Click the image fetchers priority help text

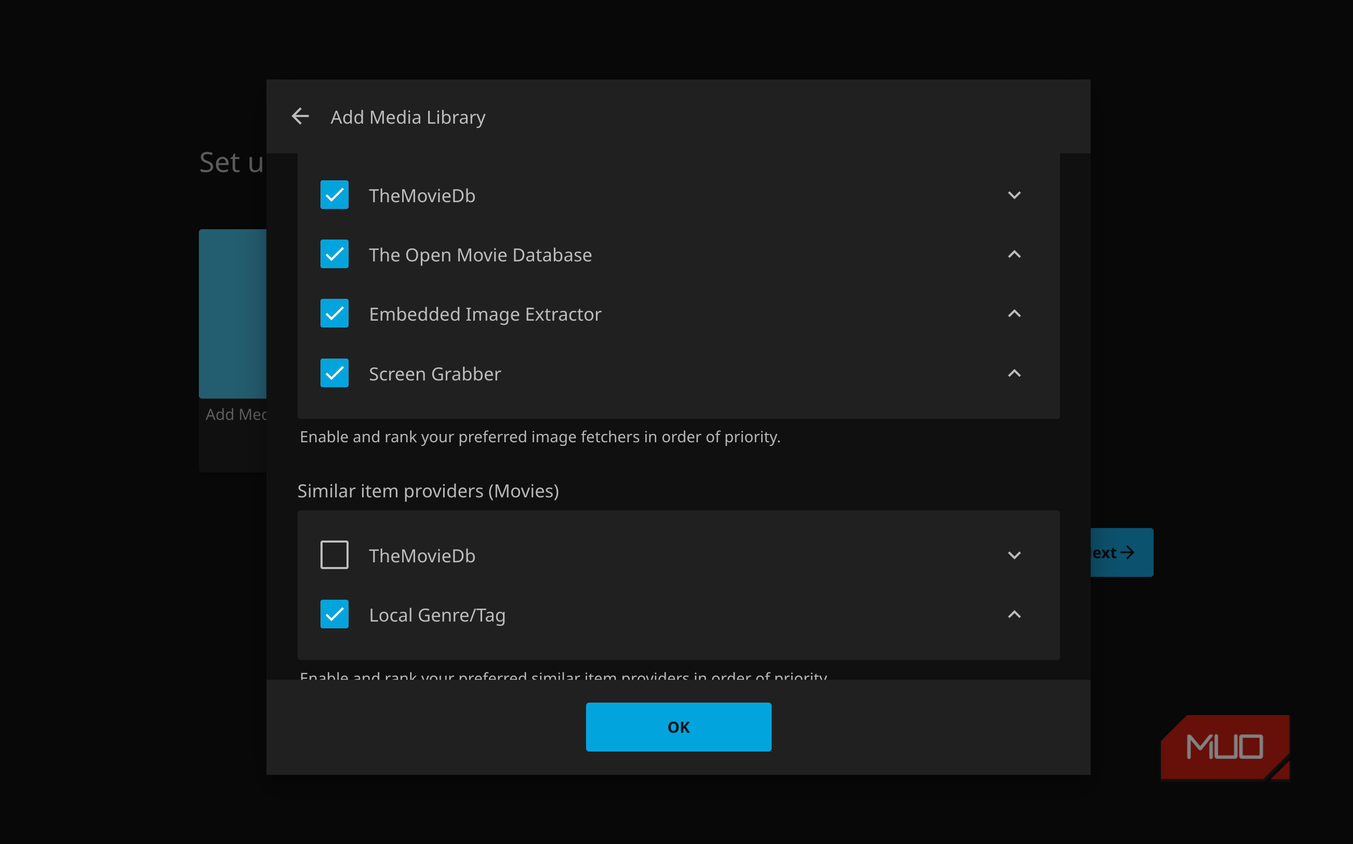[540, 437]
